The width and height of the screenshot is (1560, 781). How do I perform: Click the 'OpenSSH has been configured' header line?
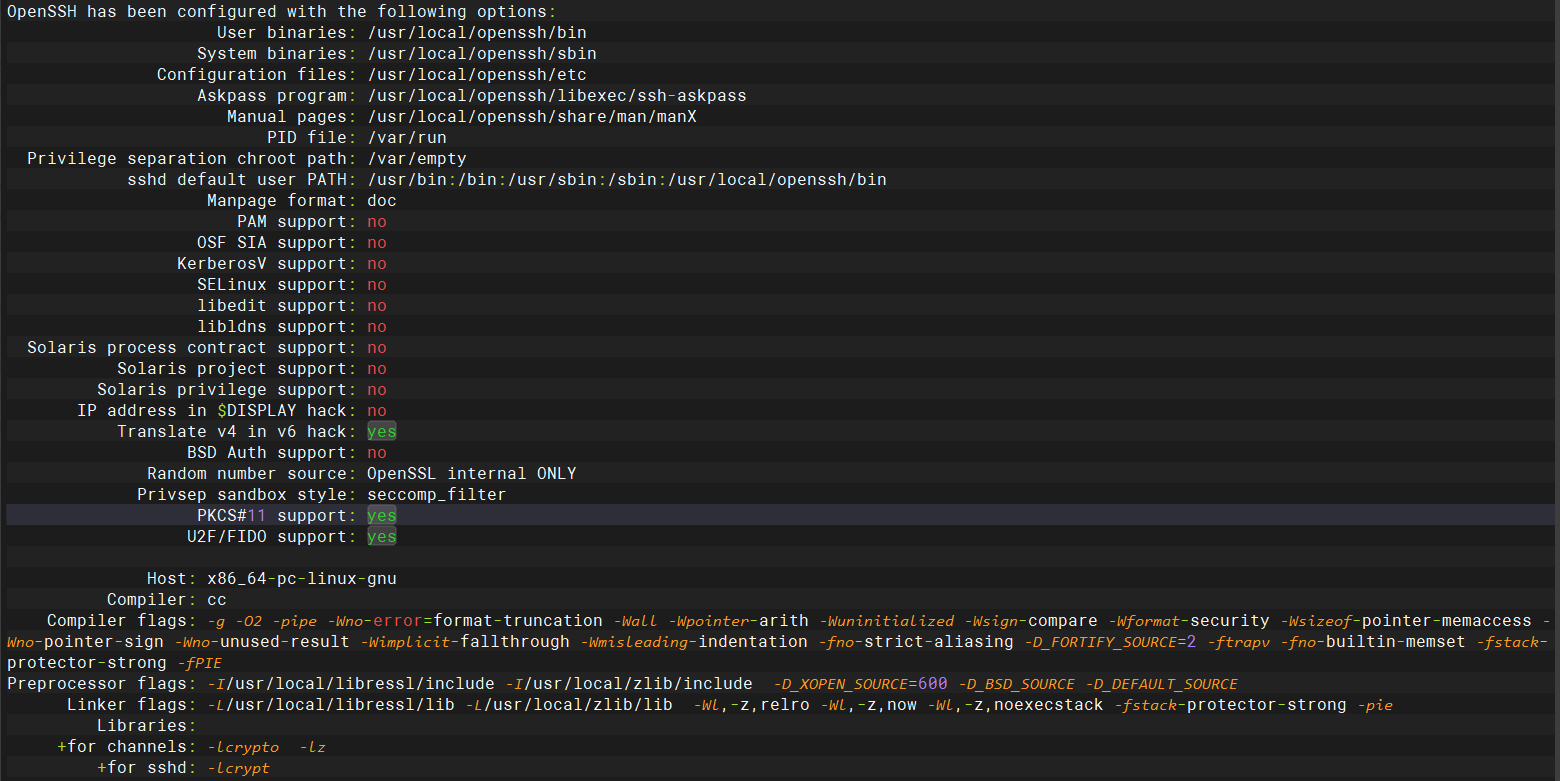pos(282,12)
